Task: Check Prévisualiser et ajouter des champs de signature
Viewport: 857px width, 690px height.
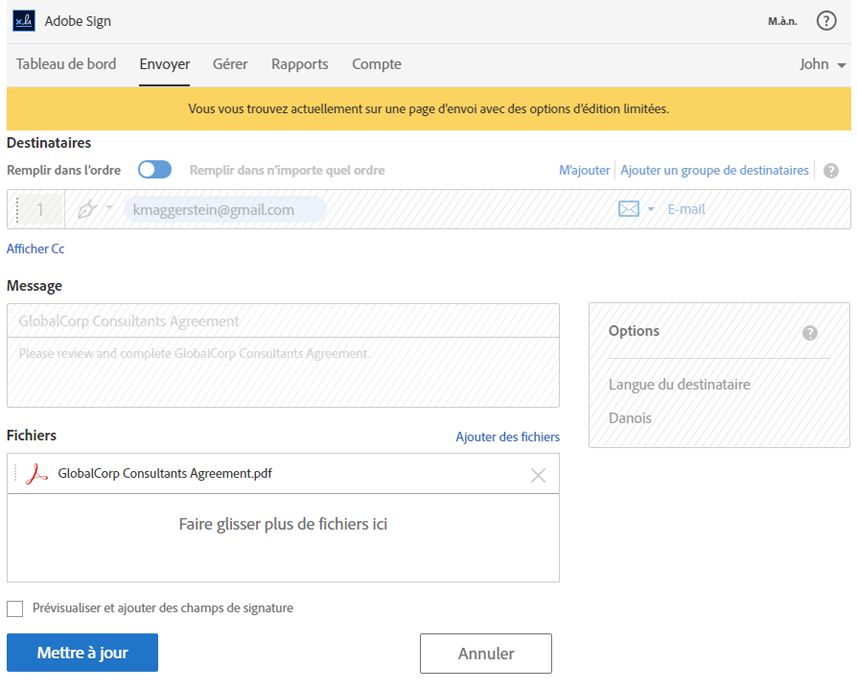Action: click(15, 609)
